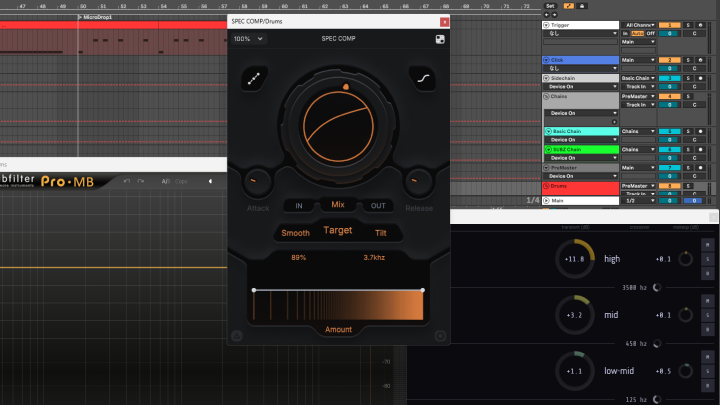Select the OUT option in SPEC COMP
Viewport: 720px width, 405px height.
pos(378,206)
